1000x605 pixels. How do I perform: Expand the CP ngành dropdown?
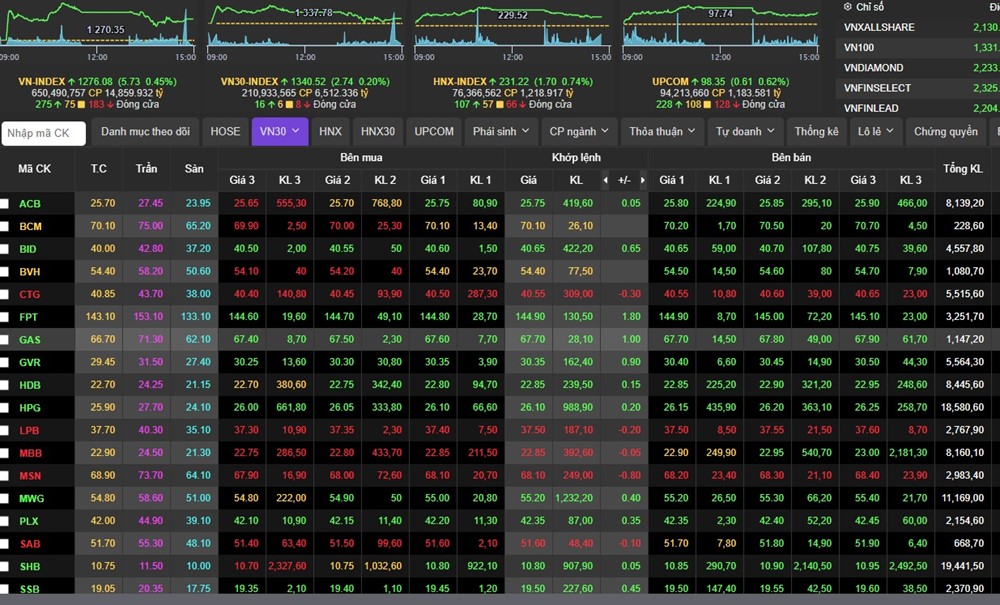(579, 131)
